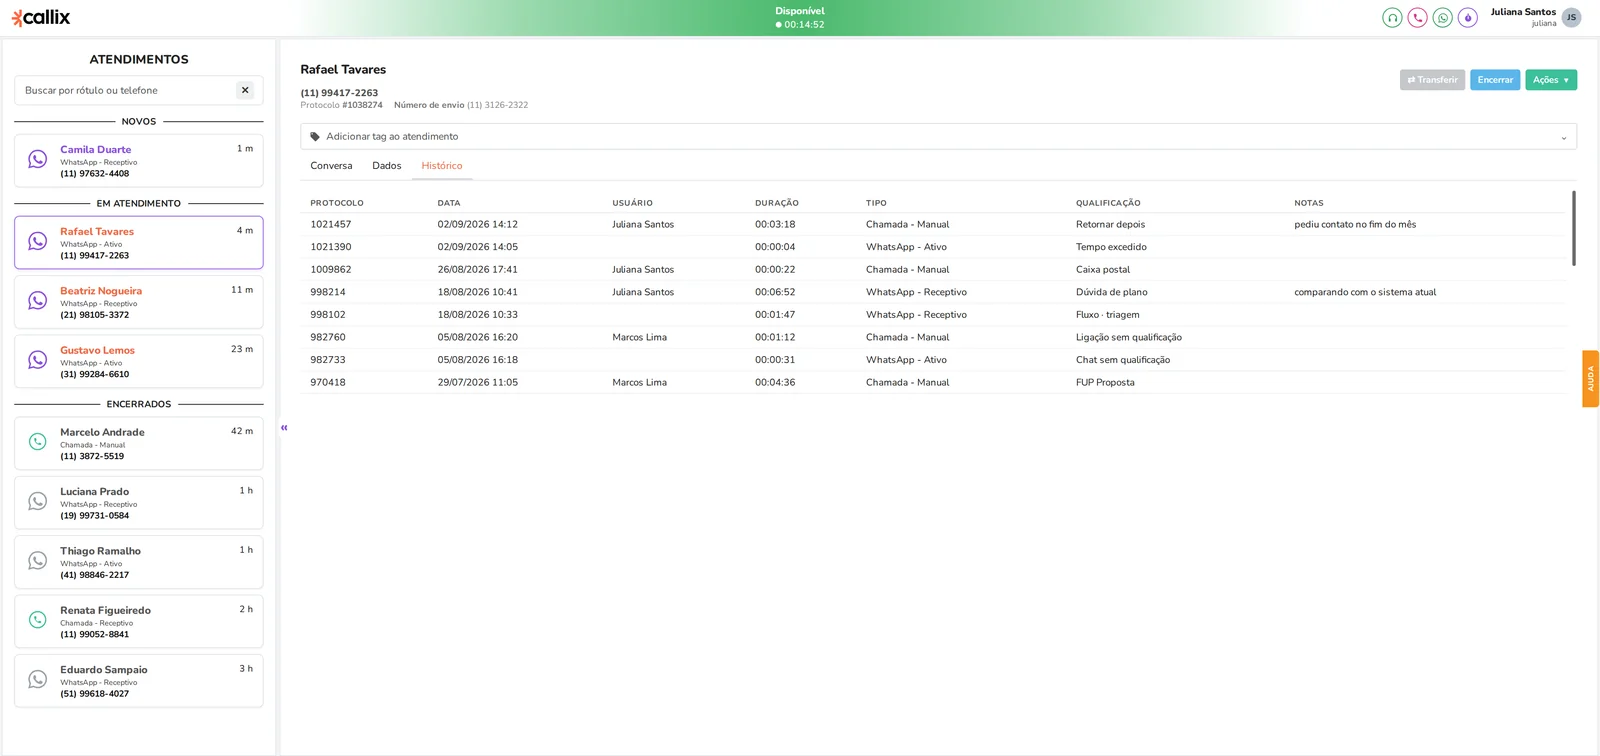This screenshot has height=756, width=1600.
Task: Click WhatsApp icon on Beatriz Nogueira card
Action: click(37, 300)
